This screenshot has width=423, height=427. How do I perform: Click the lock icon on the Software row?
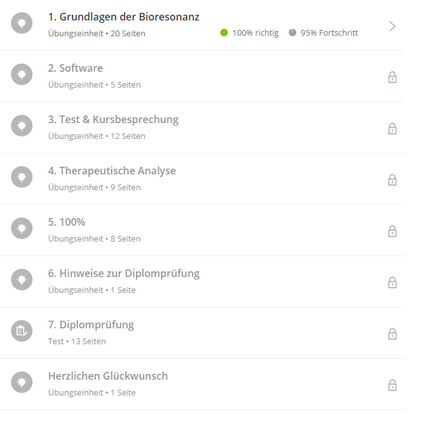click(x=392, y=77)
